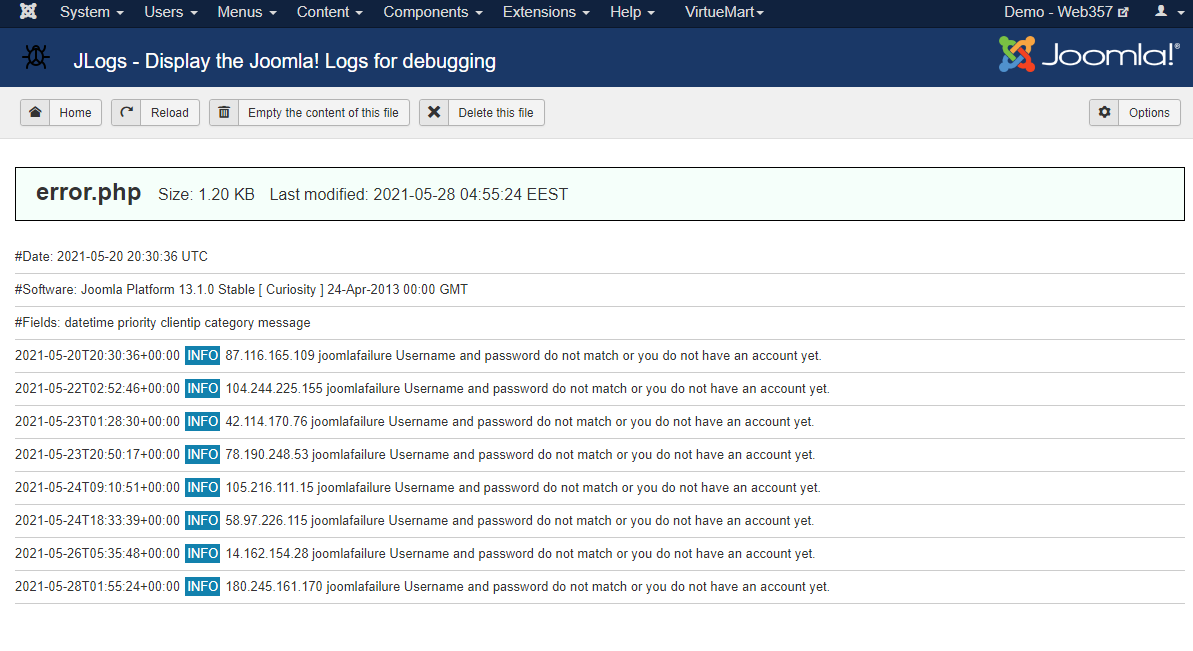Click timestamp 2021-05-24T09:10:51+00:00
The image size is (1193, 651).
coord(97,487)
